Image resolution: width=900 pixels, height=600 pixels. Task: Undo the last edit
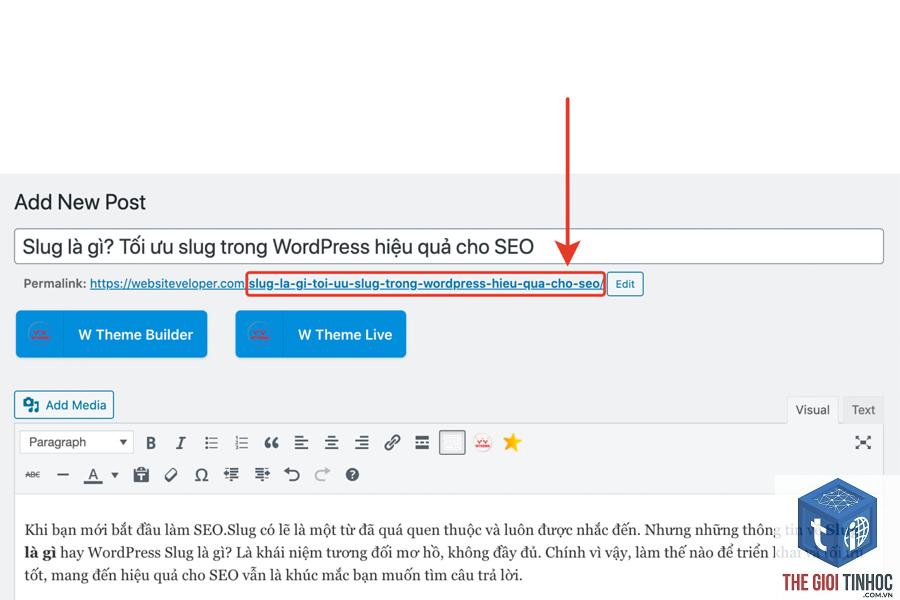point(292,475)
